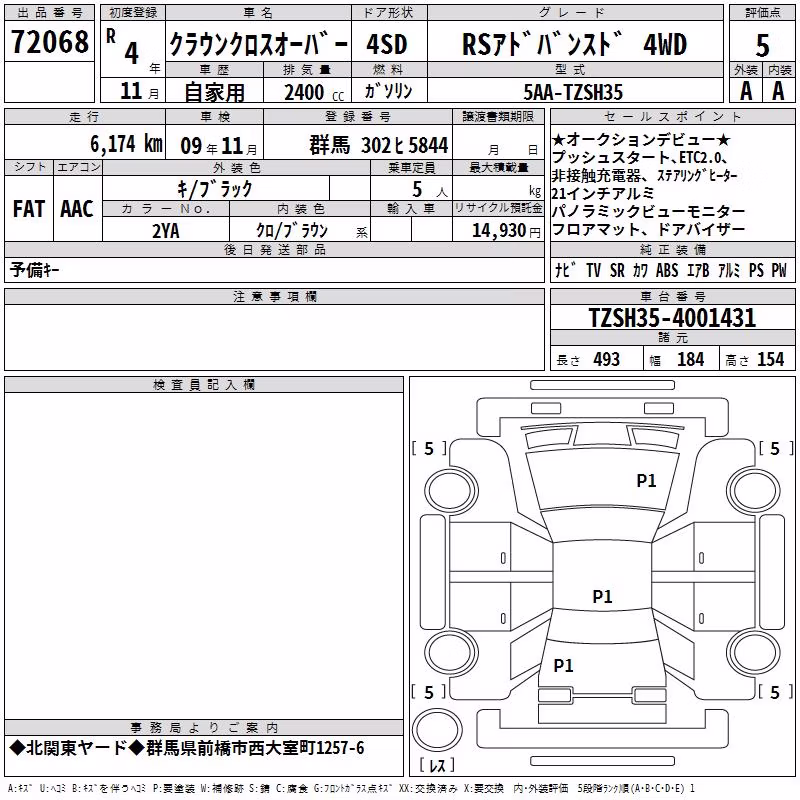Click yard address 北関東ヤード line

pyautogui.click(x=187, y=748)
